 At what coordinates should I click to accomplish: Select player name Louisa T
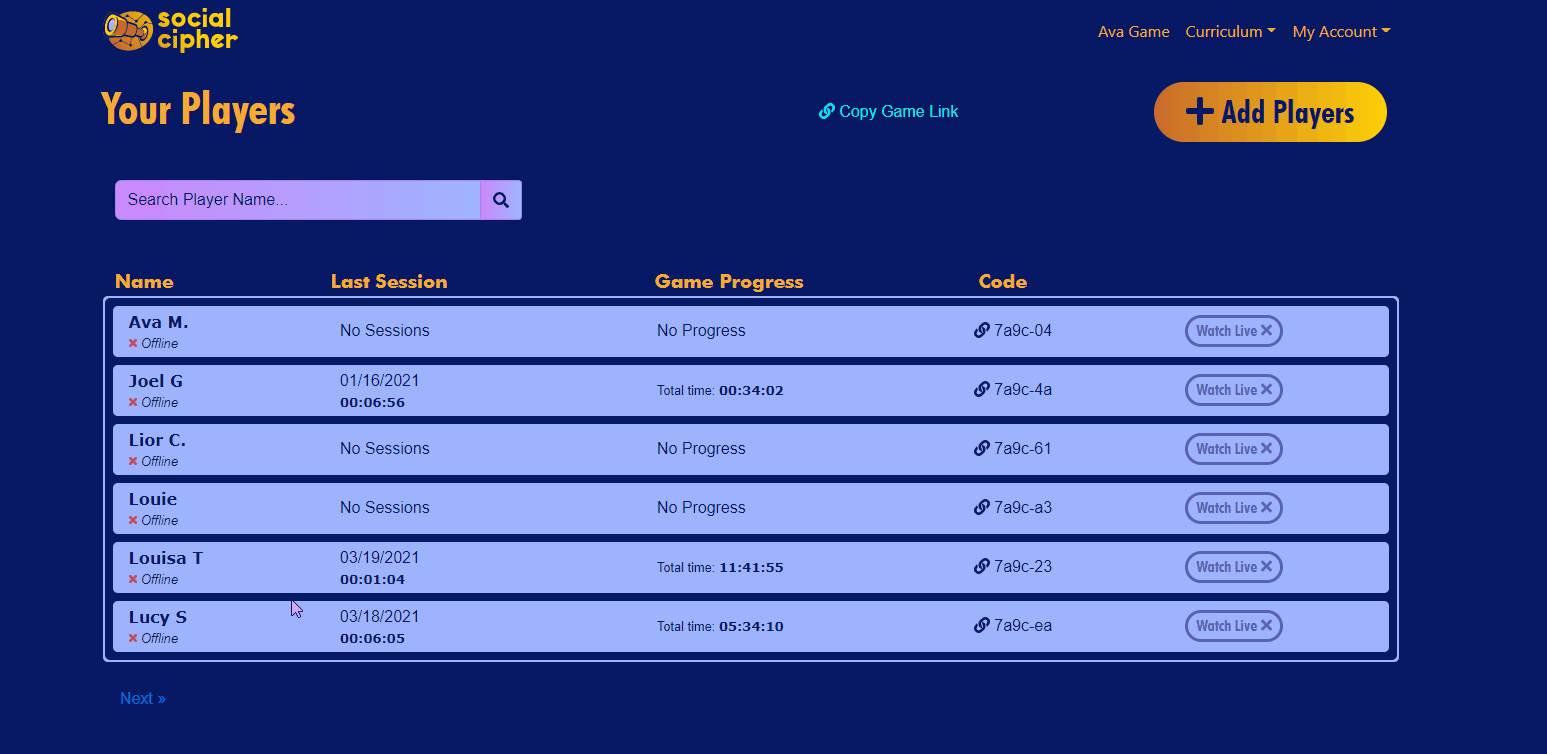click(166, 558)
